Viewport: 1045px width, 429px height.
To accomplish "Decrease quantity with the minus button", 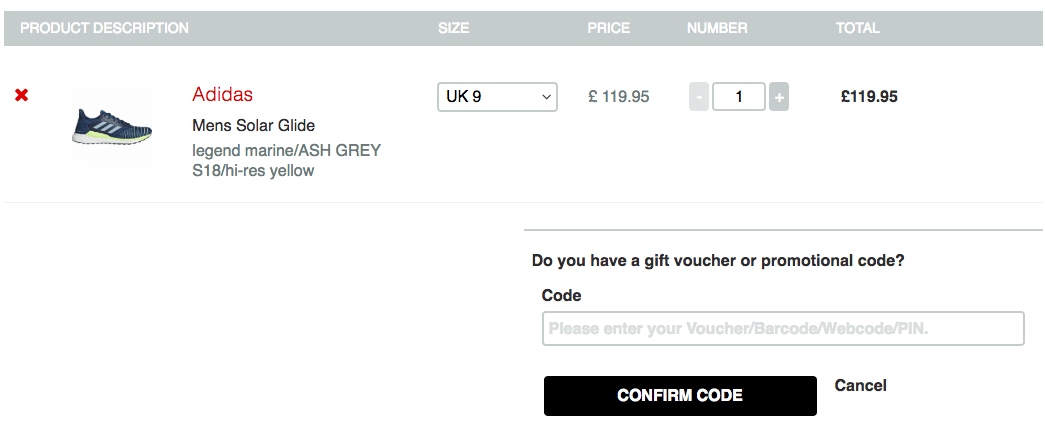I will pyautogui.click(x=698, y=97).
